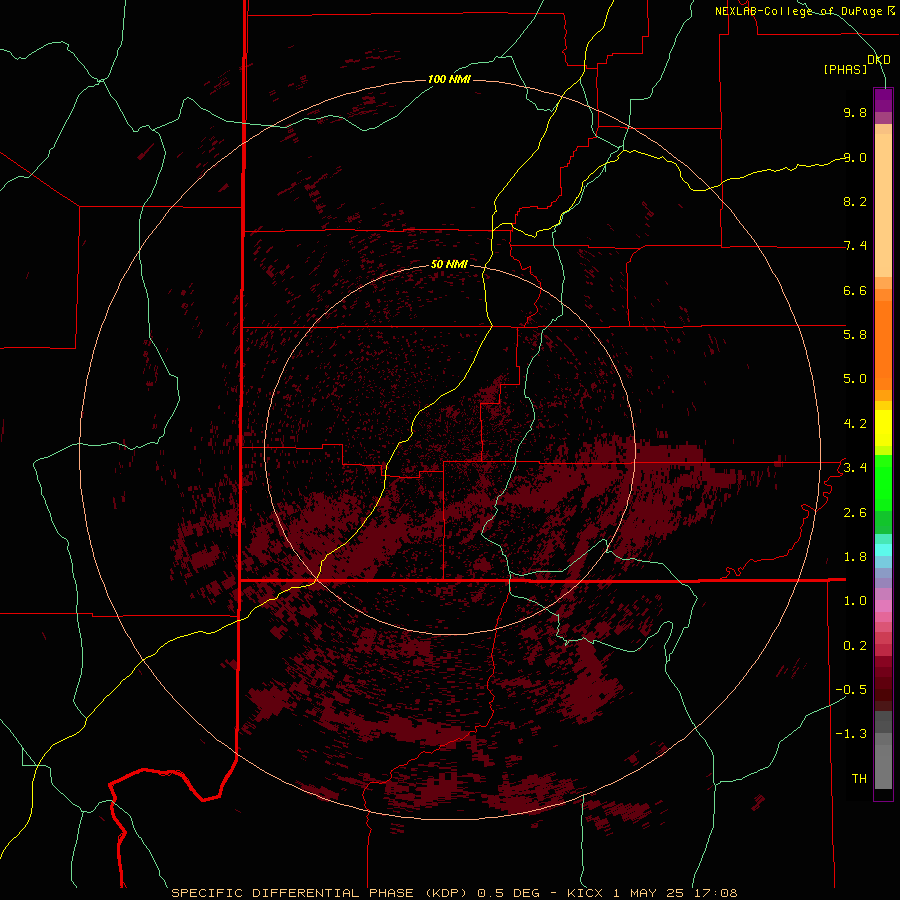The height and width of the screenshot is (900, 900).
Task: Click the 1.0 scale value
Action: pyautogui.click(x=855, y=600)
